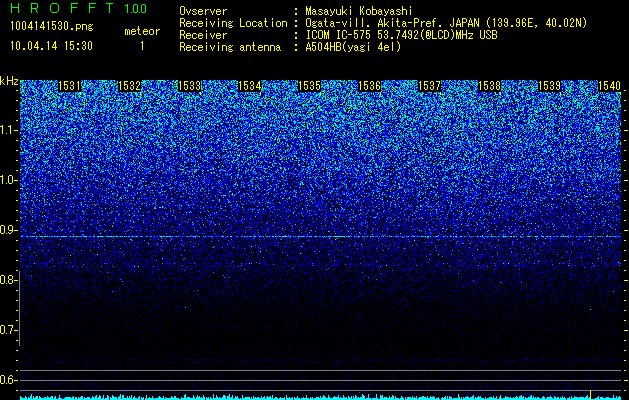This screenshot has width=629, height=400.
Task: Click the 1539 time marker
Action: 549,86
